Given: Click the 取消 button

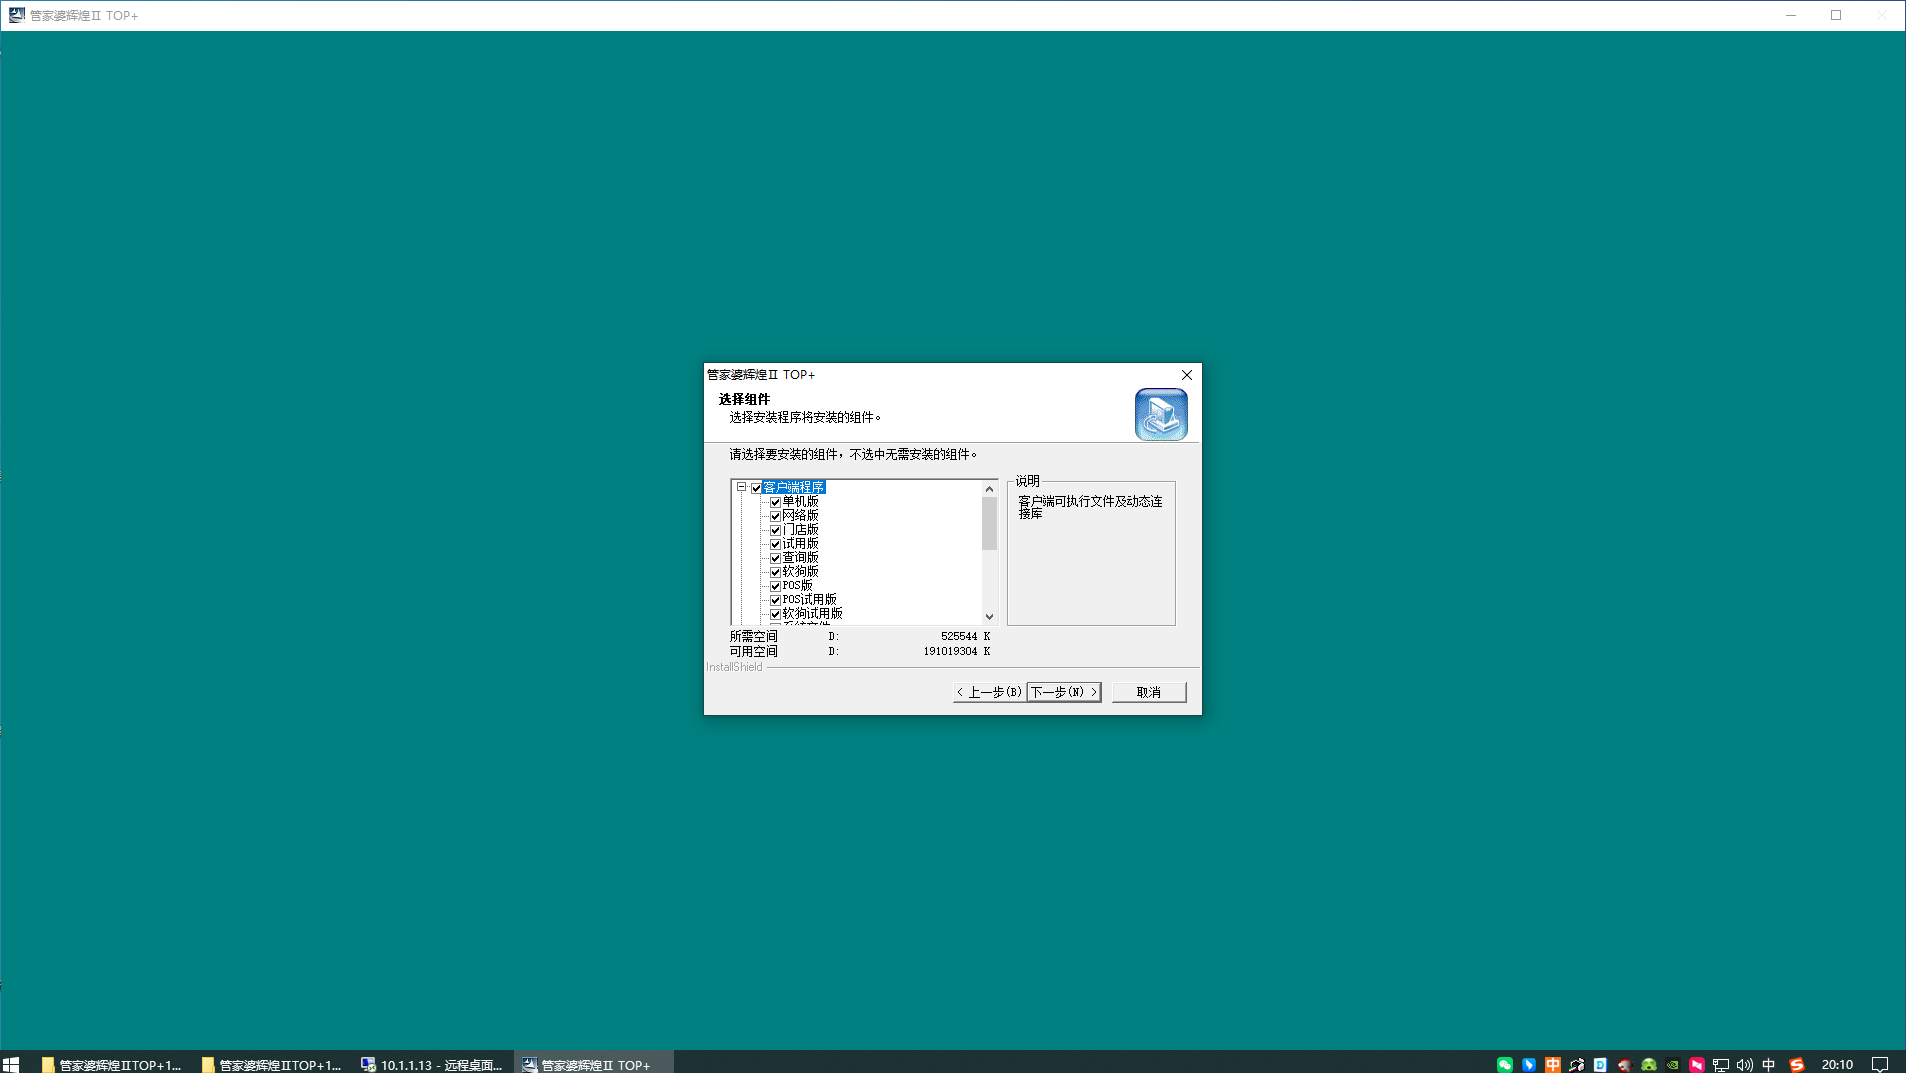Looking at the screenshot, I should pos(1148,692).
